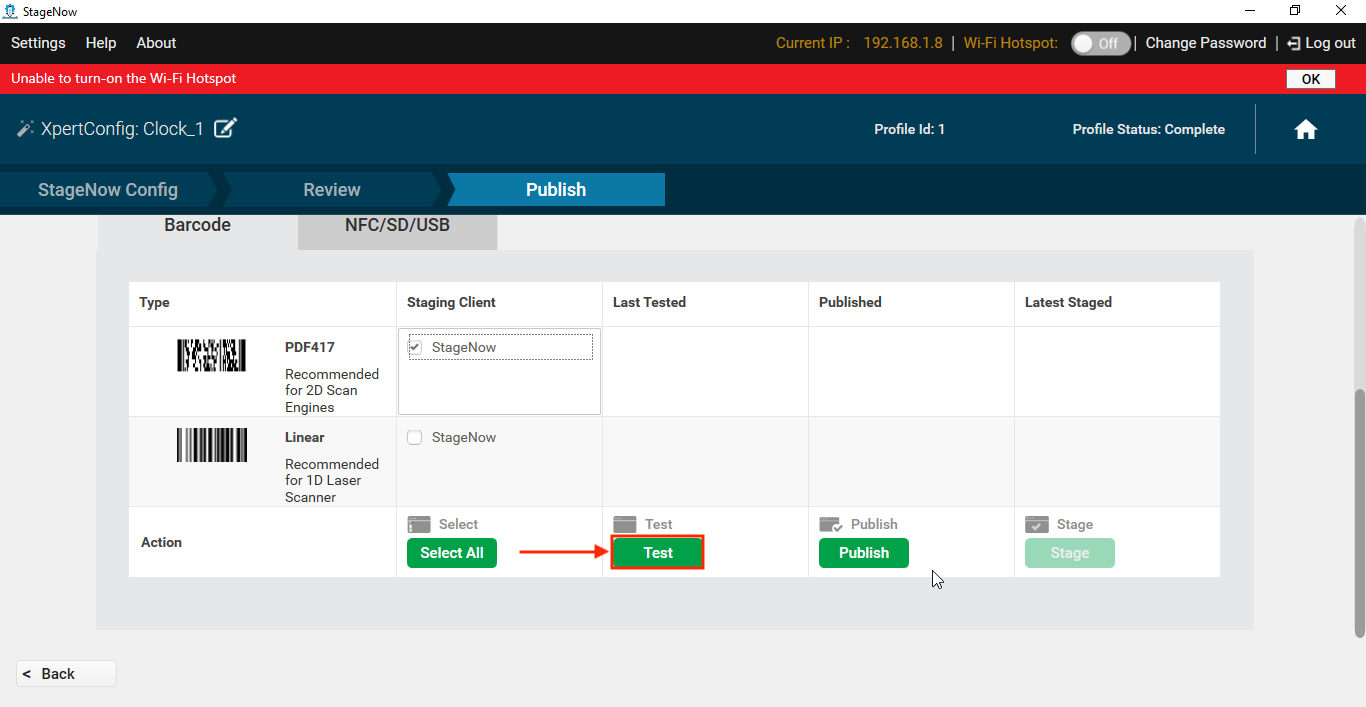
Task: Dismiss the Wi-Fi error with OK
Action: point(1310,79)
